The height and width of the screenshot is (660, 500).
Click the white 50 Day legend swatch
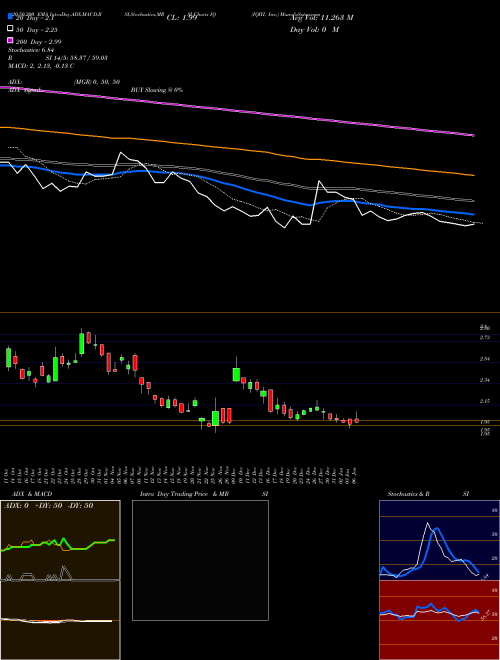click(x=10, y=29)
